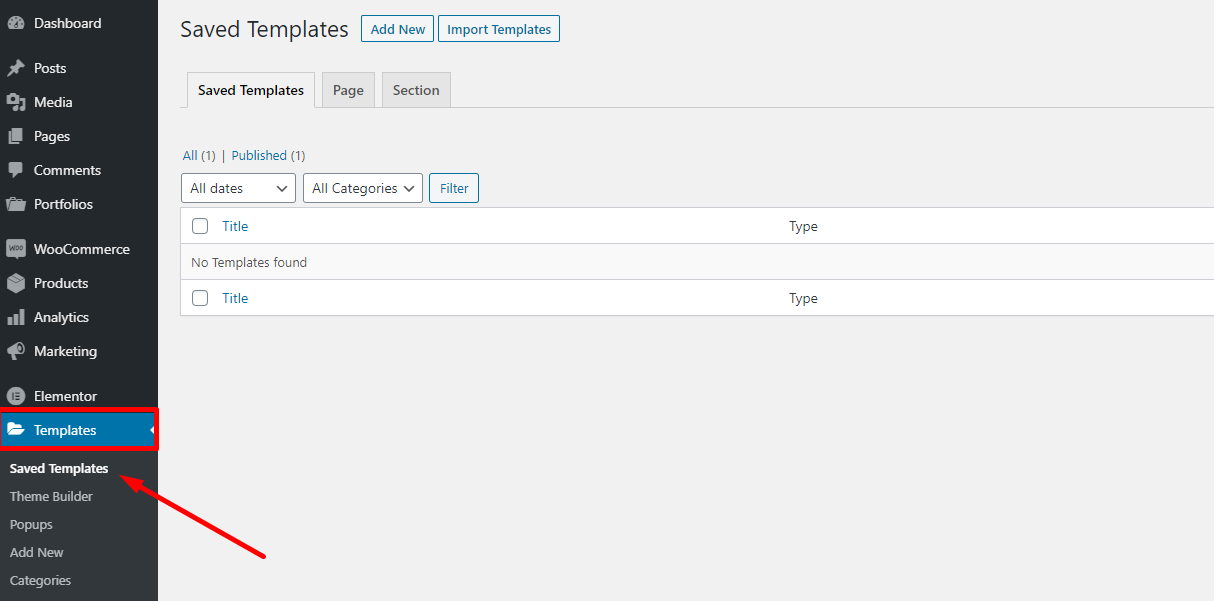Click the Add New button by the heading
This screenshot has height=601, width=1214.
coord(398,29)
